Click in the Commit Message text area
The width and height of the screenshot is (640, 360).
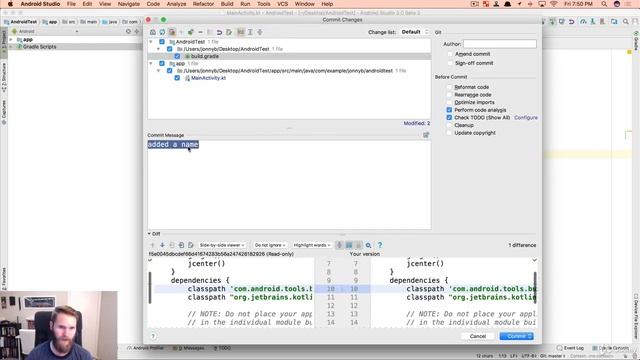[289, 184]
